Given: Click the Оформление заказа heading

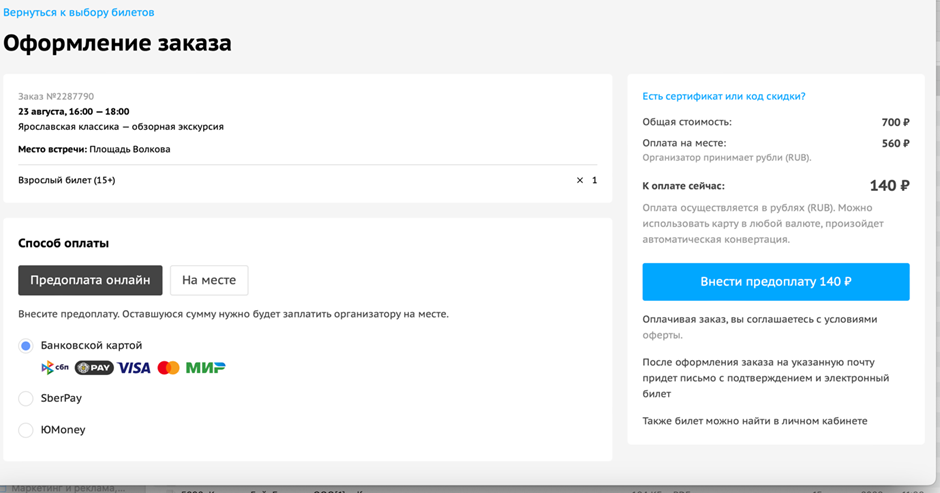Looking at the screenshot, I should pos(117,44).
